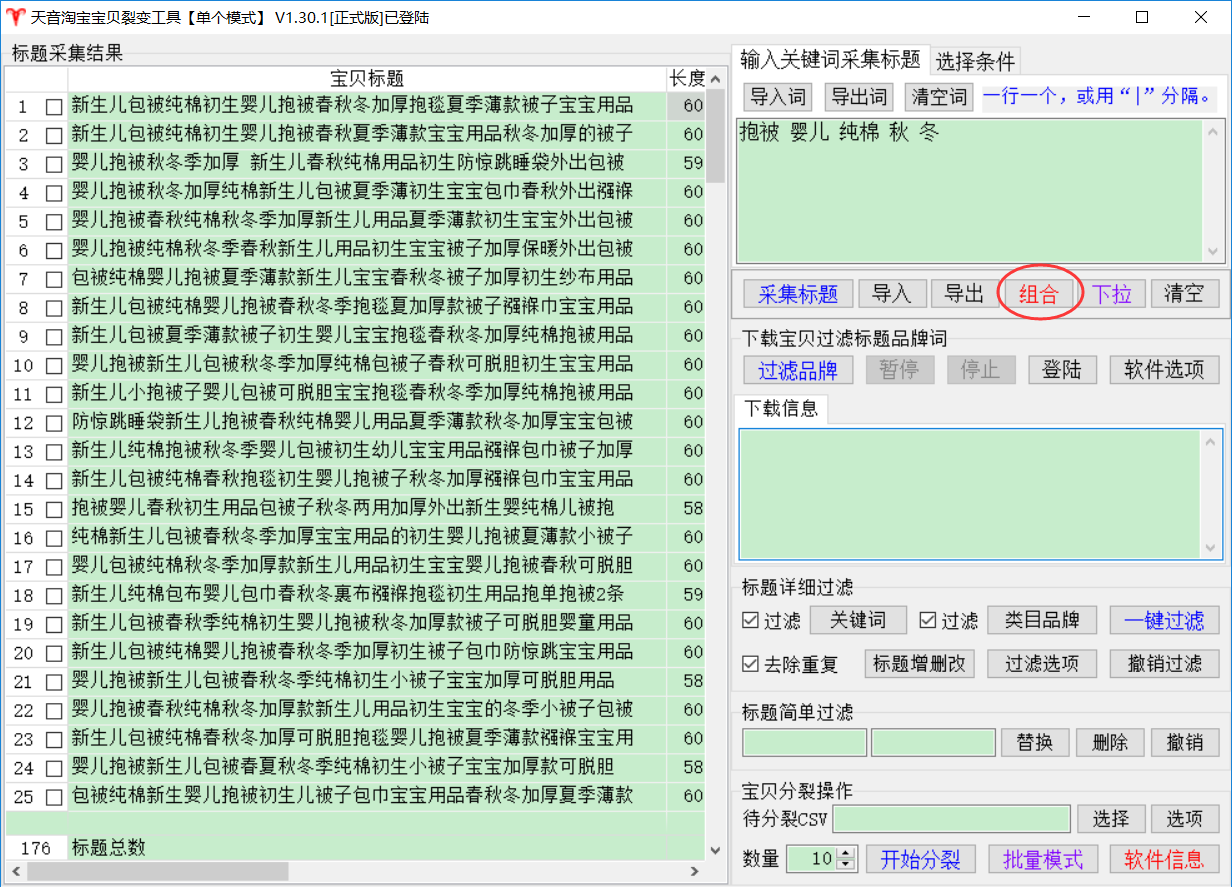Screen dimensions: 1232x887
Task: Uncheck the 过滤 checkbox beside 关键词 button
Action: coord(751,621)
